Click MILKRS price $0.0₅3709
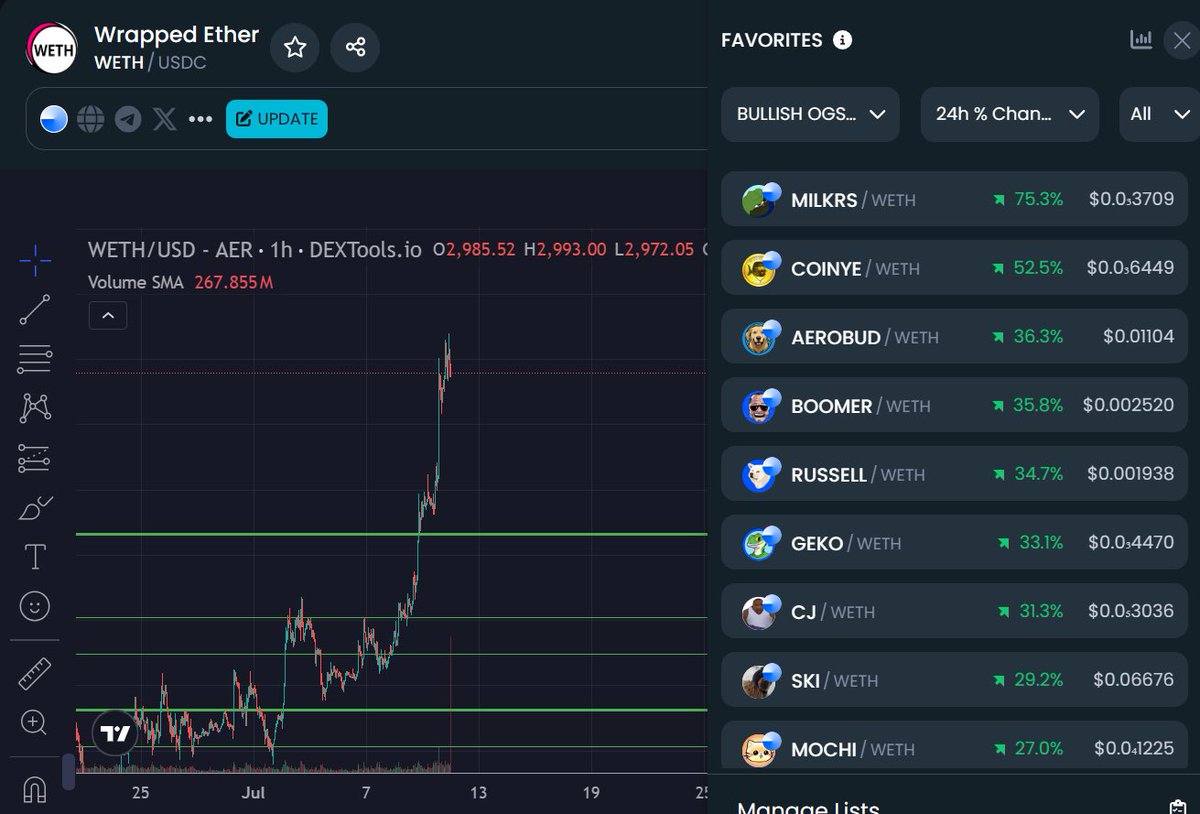 (x=1131, y=199)
